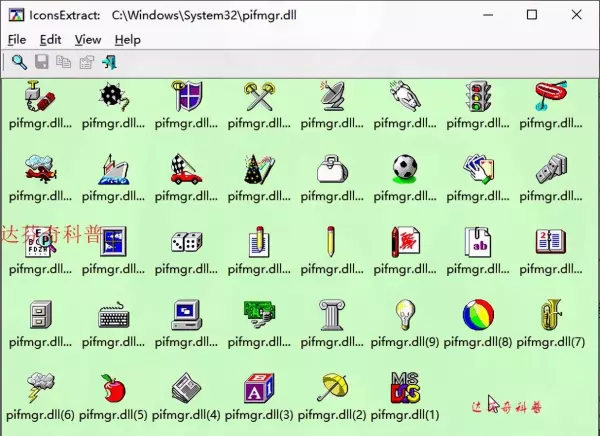Viewport: 600px width, 436px height.
Task: Select the pair of dice icon
Action: 186,242
